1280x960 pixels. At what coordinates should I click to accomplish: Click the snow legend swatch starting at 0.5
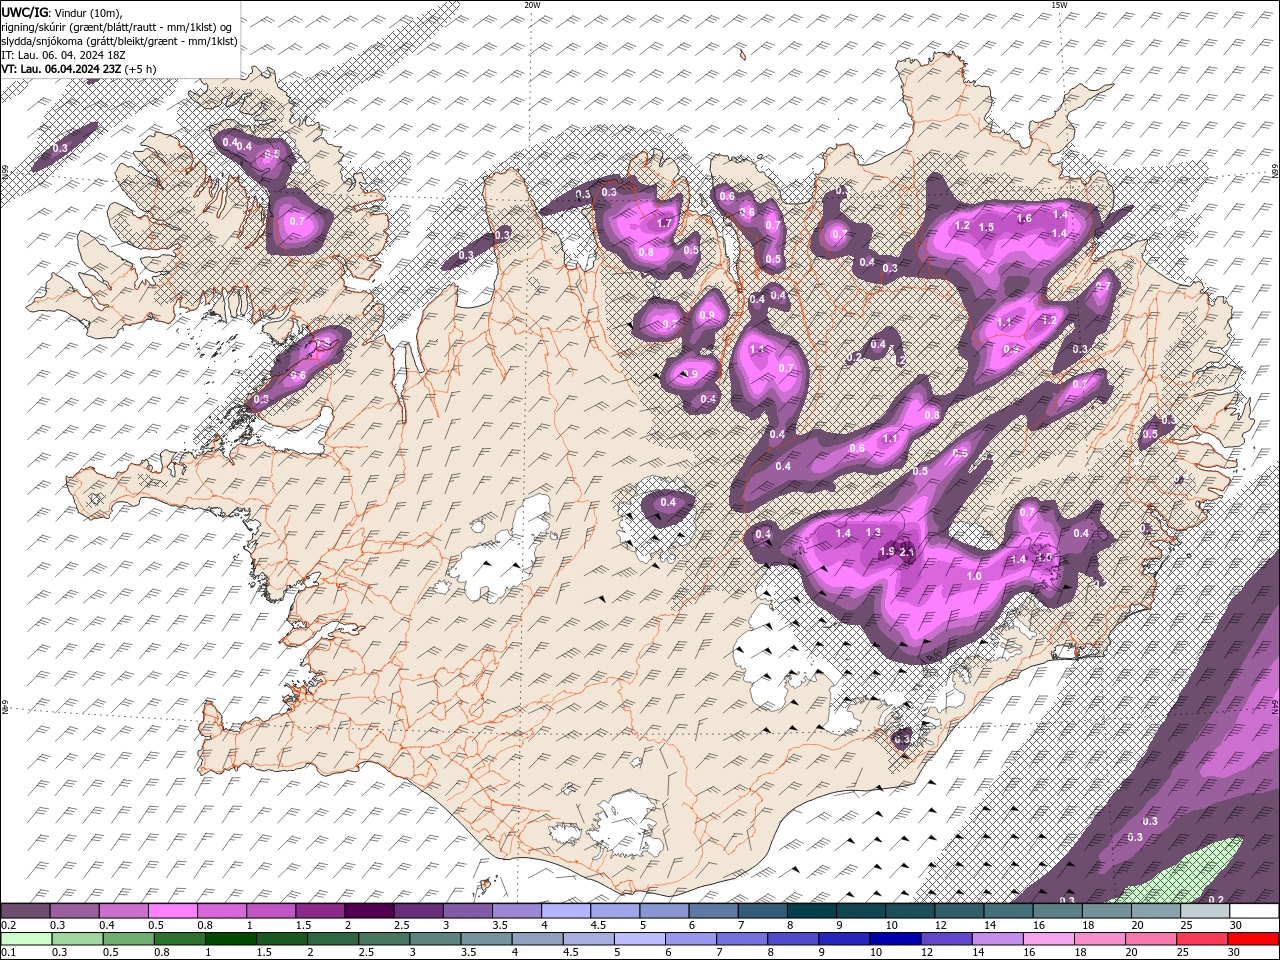pos(172,911)
